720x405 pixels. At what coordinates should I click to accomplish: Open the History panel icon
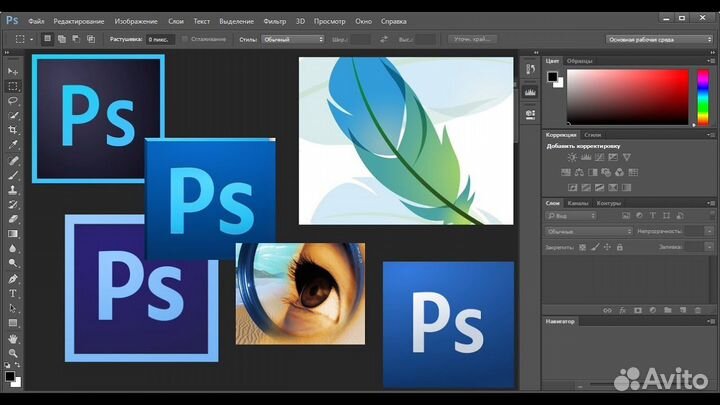[530, 69]
